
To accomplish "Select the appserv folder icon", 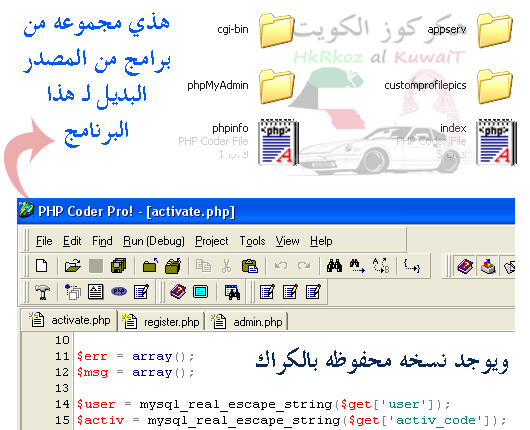I will coord(495,30).
